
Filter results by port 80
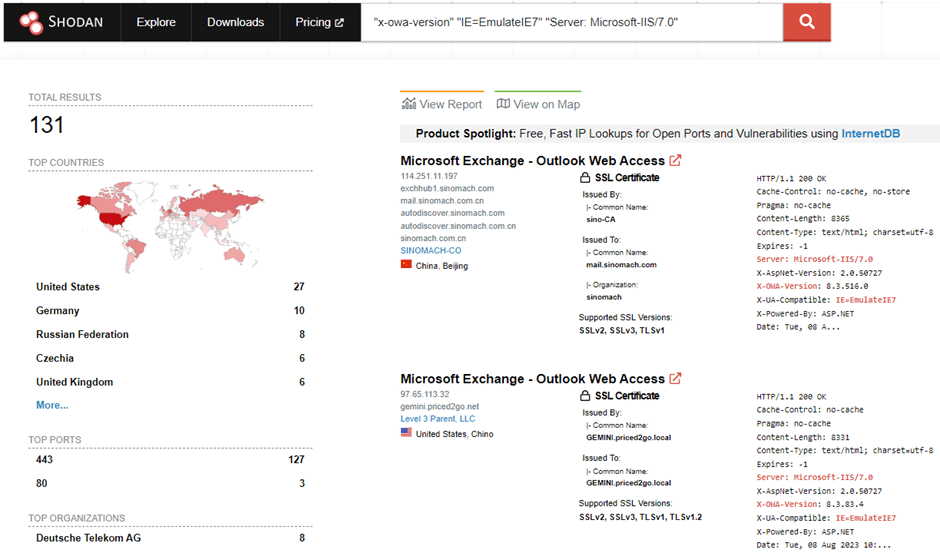point(170,483)
